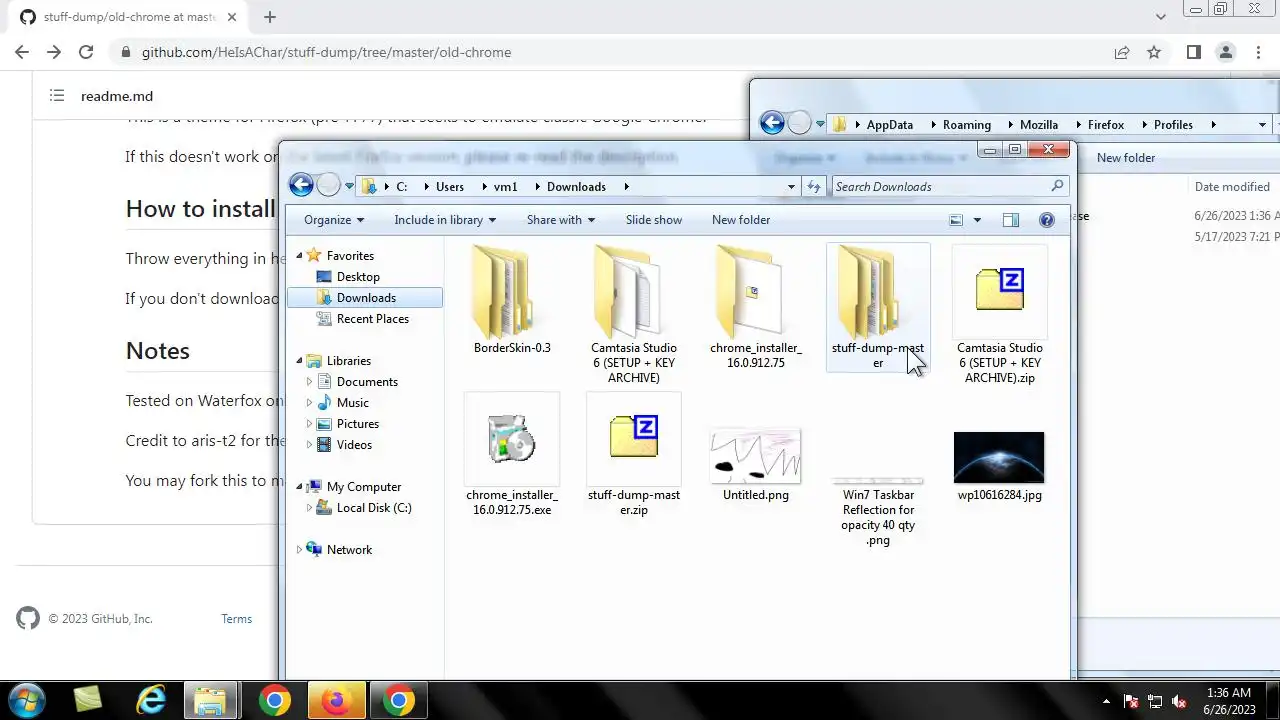This screenshot has width=1280, height=720.
Task: Share this page icon in Chrome
Action: coord(1122,52)
